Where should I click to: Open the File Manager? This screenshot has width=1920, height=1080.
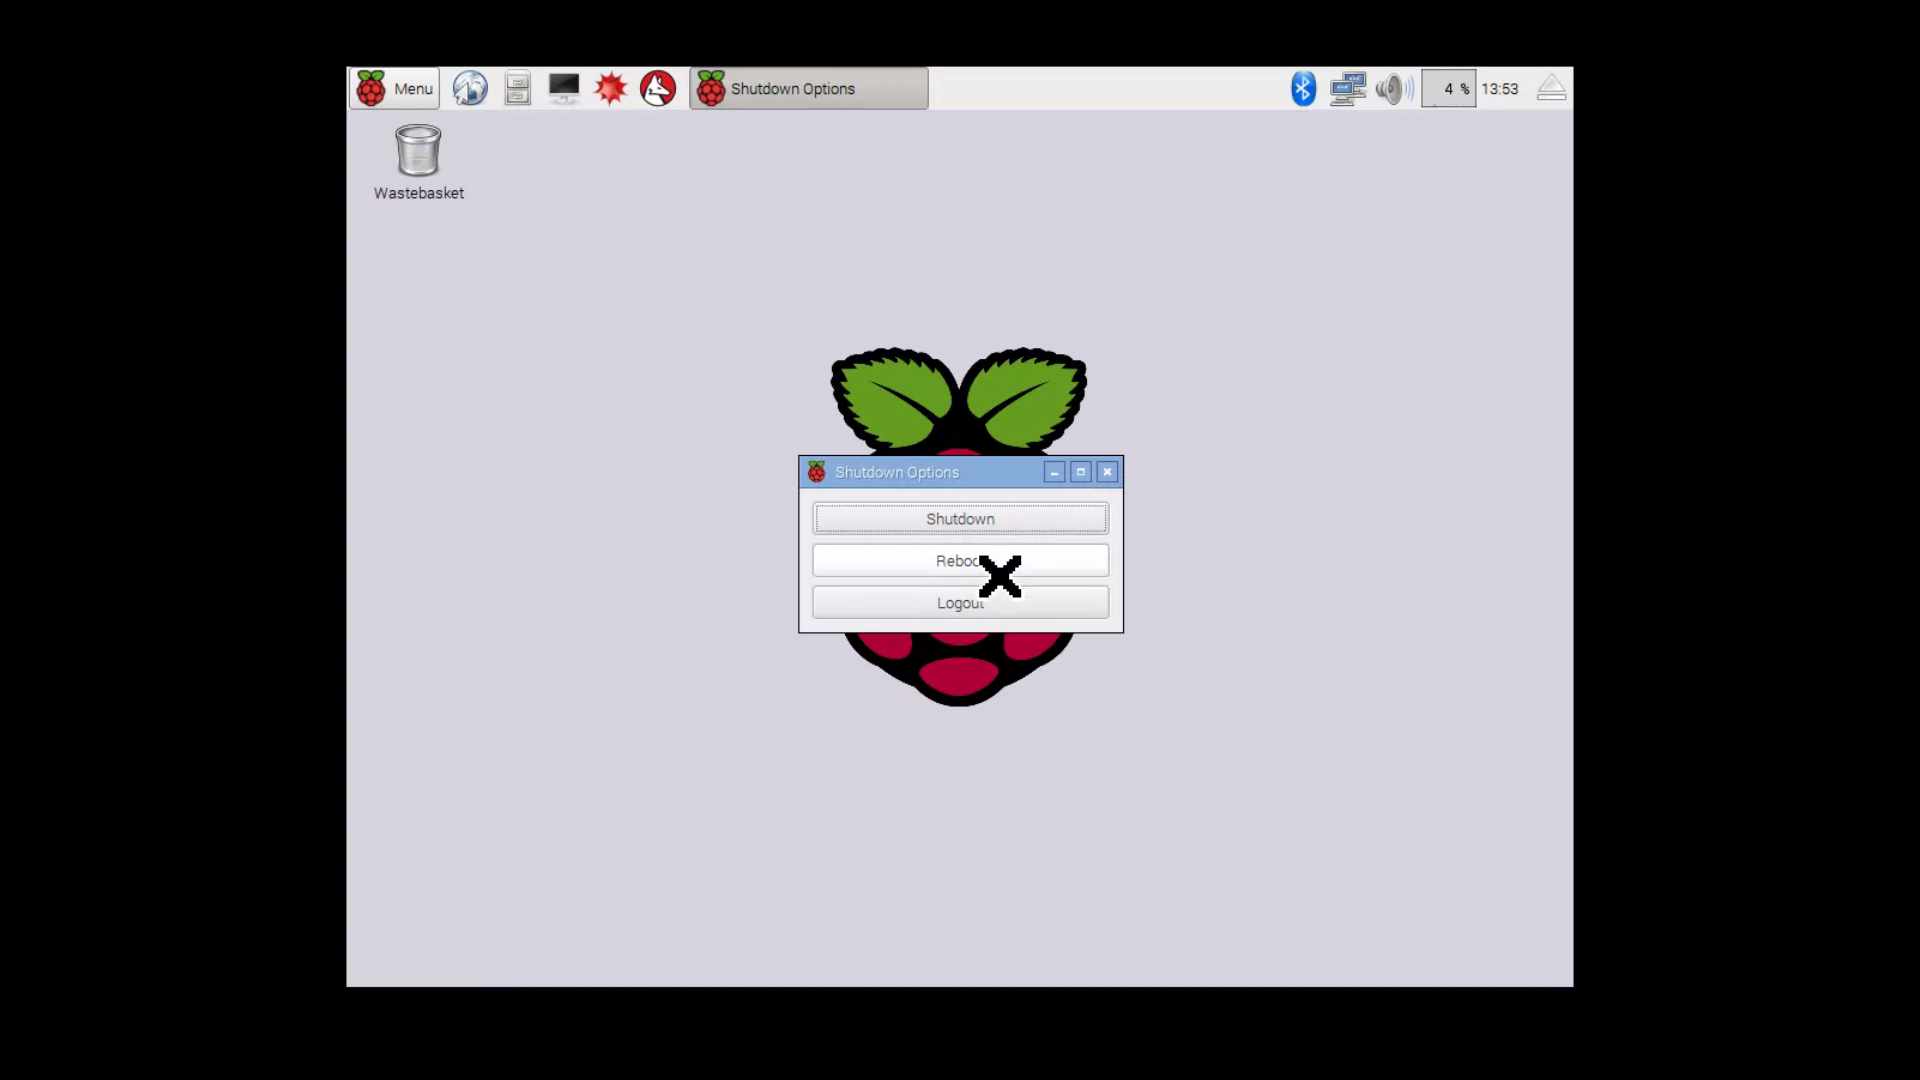click(x=517, y=88)
